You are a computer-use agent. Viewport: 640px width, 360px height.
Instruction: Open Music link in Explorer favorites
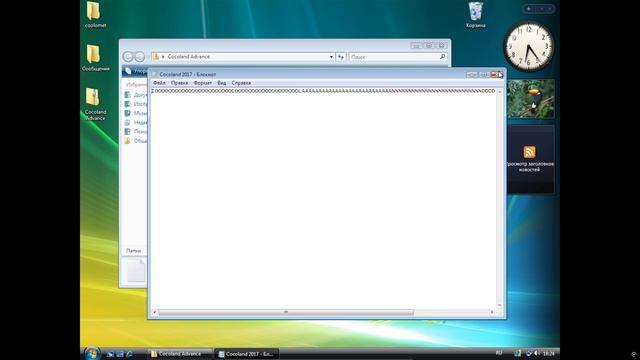[136, 113]
